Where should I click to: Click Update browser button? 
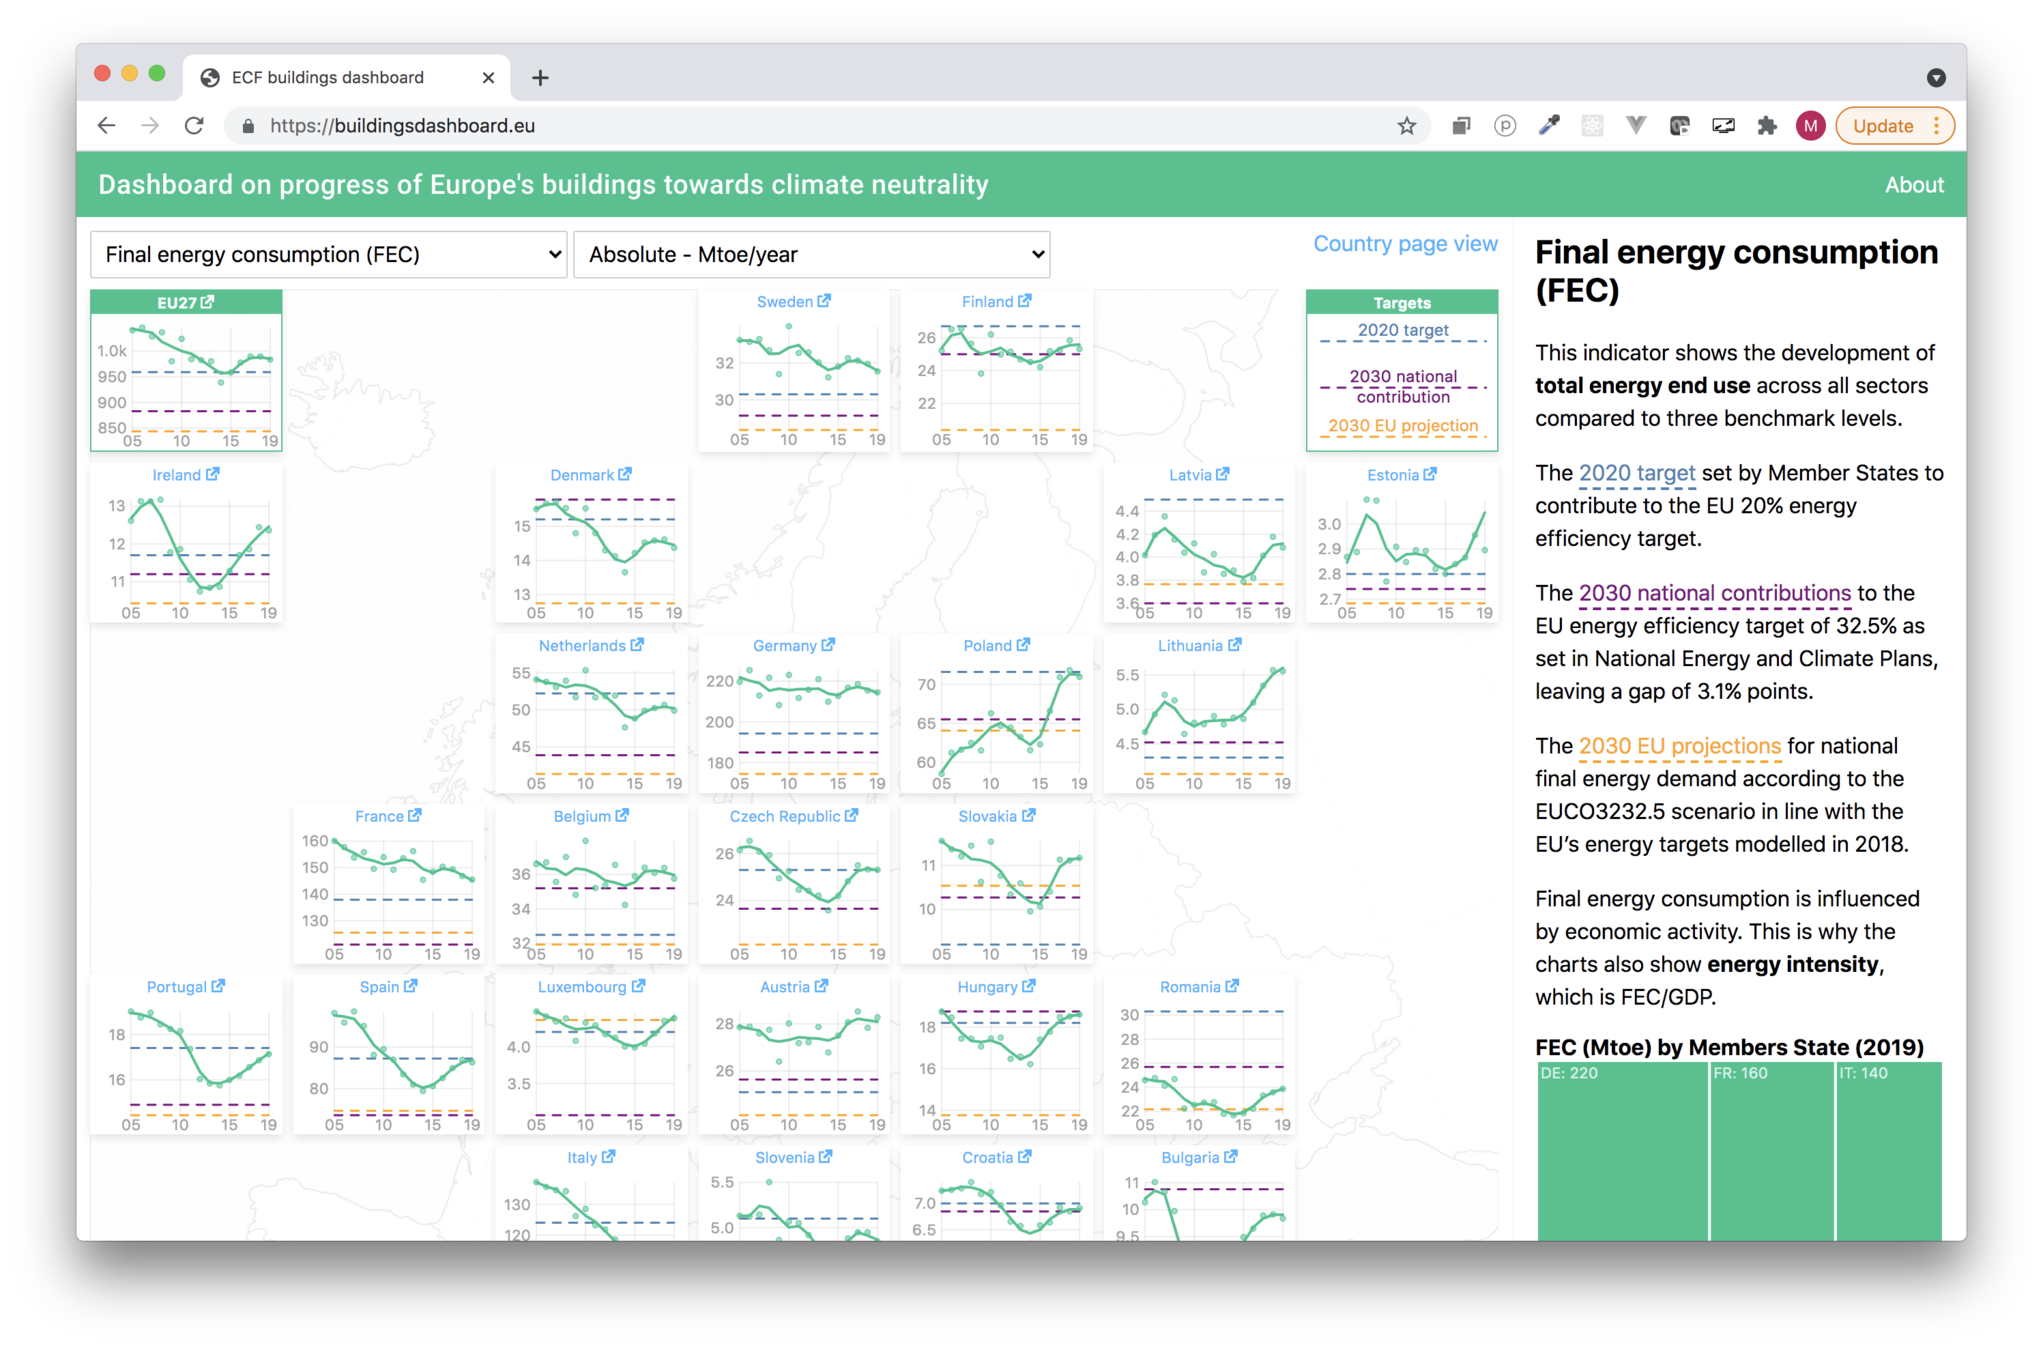tap(1884, 126)
